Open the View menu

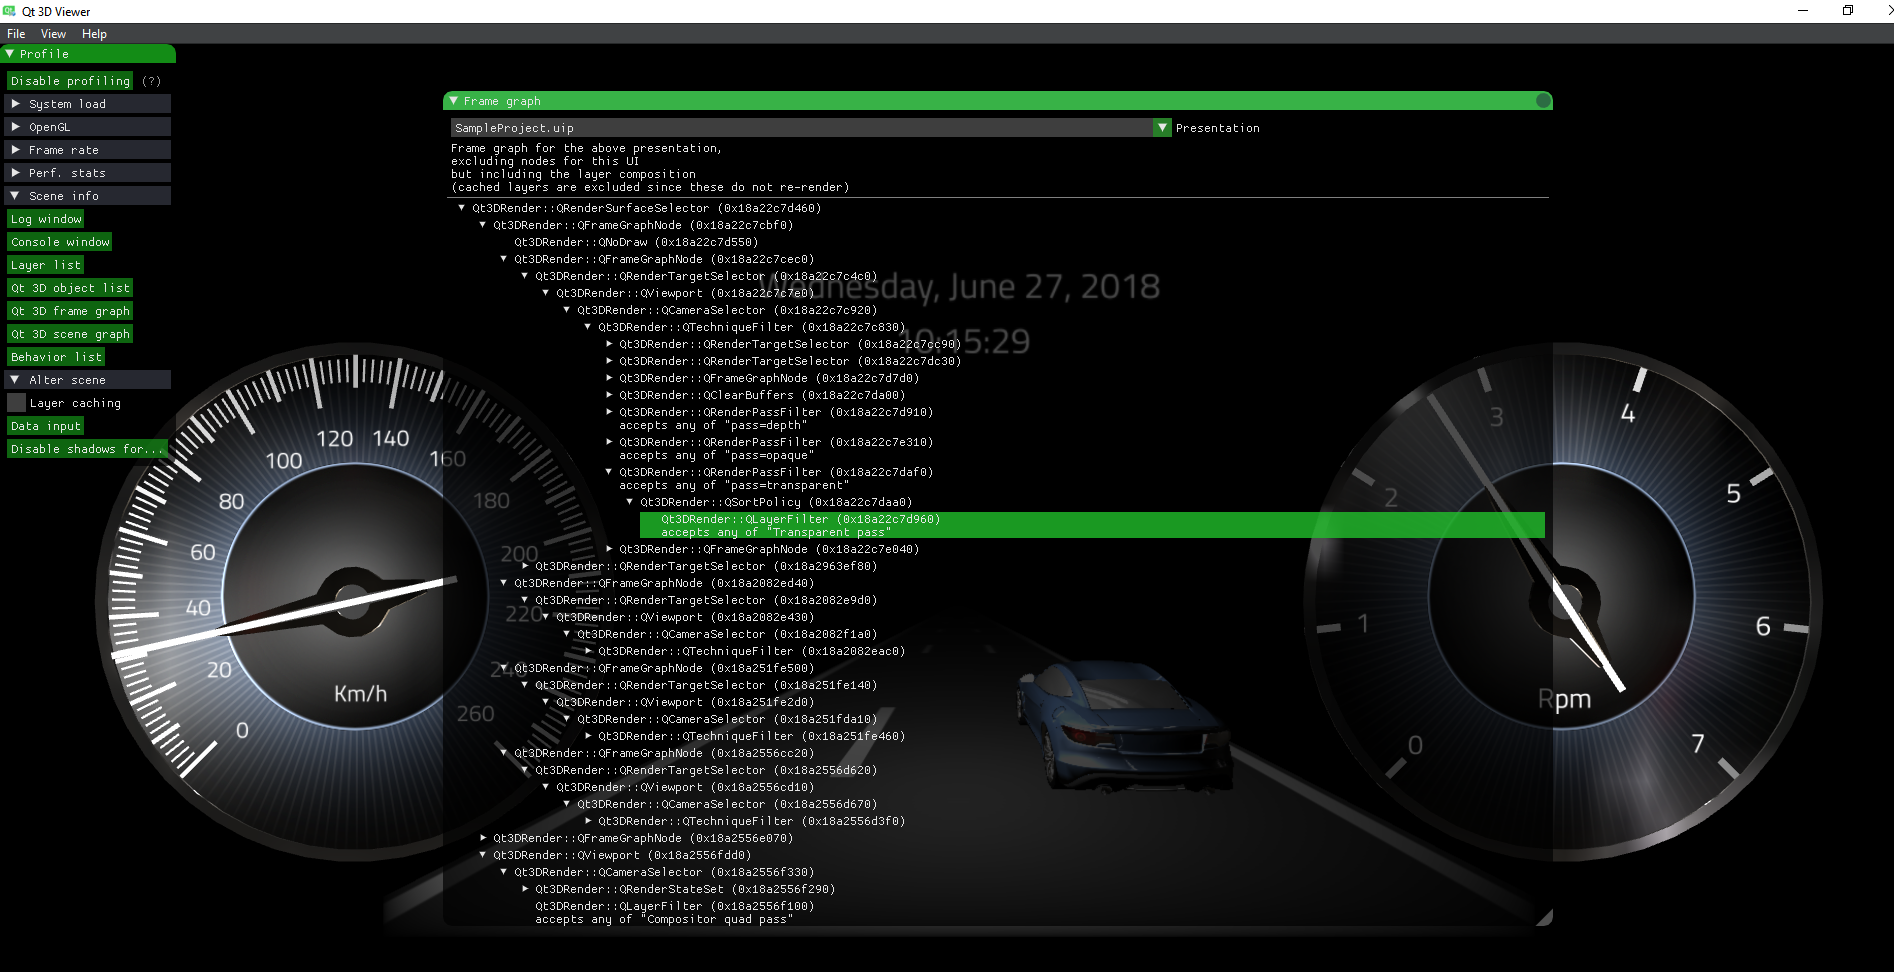[53, 34]
